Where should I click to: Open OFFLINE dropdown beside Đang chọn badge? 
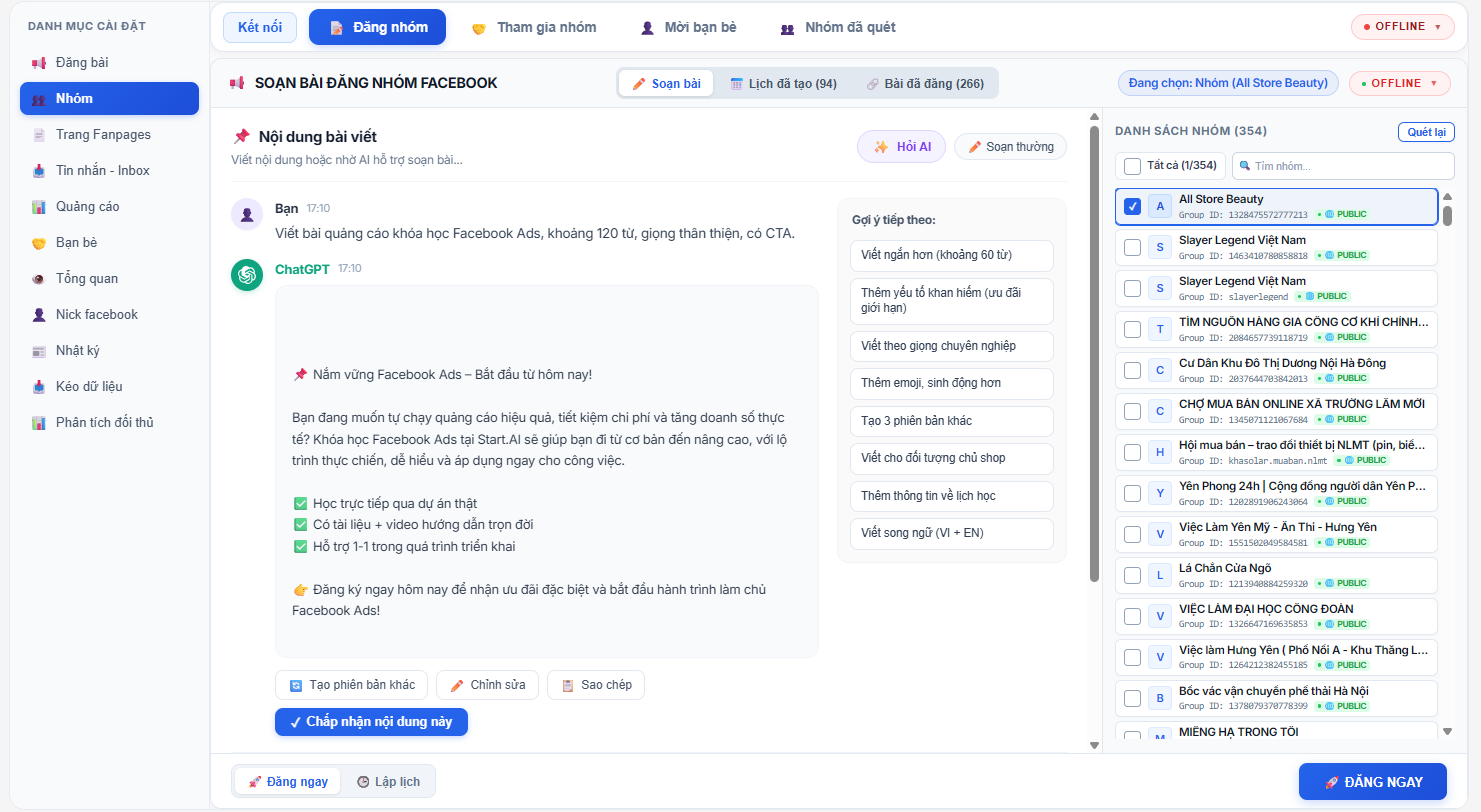point(1400,83)
